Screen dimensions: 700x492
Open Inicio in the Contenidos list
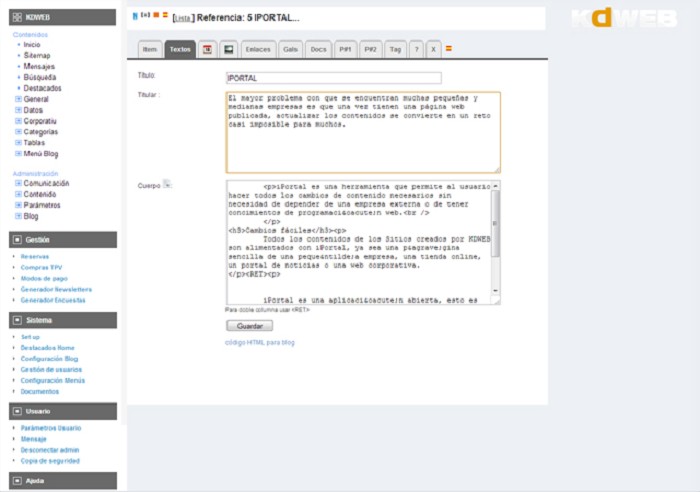coord(32,45)
